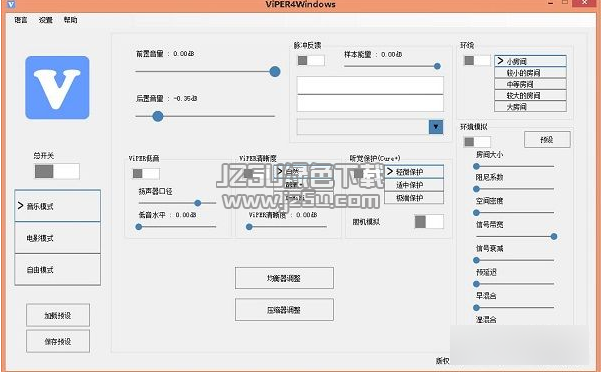The height and width of the screenshot is (372, 602).
Task: Switch to 电影模式 mode
Action: coord(58,238)
